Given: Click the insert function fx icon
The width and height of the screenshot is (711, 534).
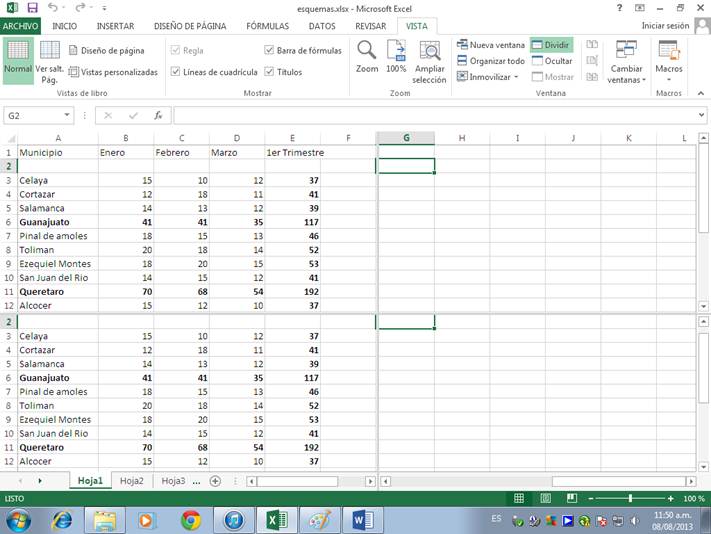Looking at the screenshot, I should pos(158,115).
